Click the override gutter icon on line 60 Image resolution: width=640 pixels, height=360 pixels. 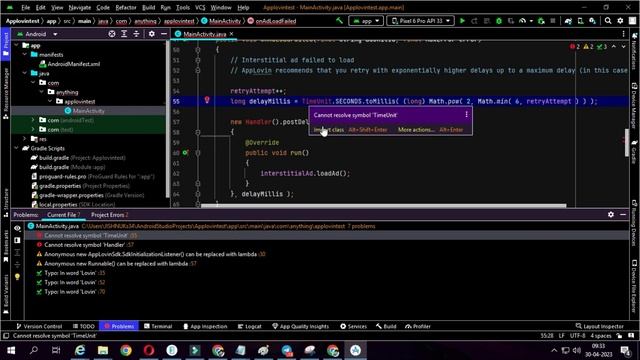[x=185, y=153]
